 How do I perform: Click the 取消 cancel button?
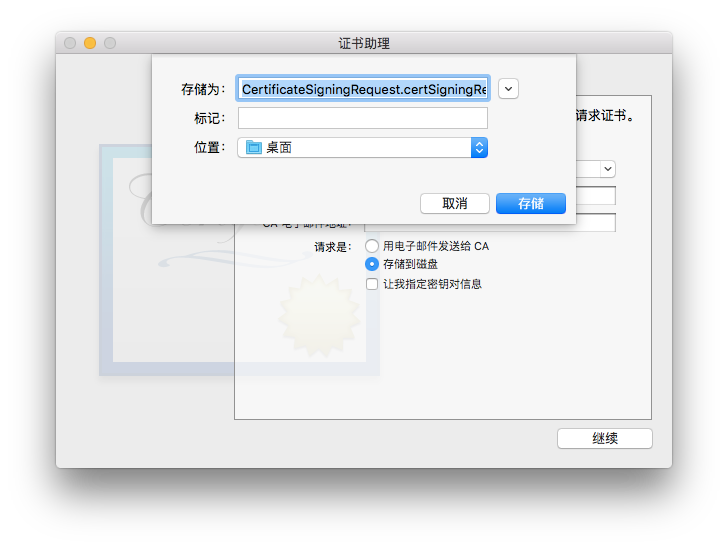tap(455, 203)
